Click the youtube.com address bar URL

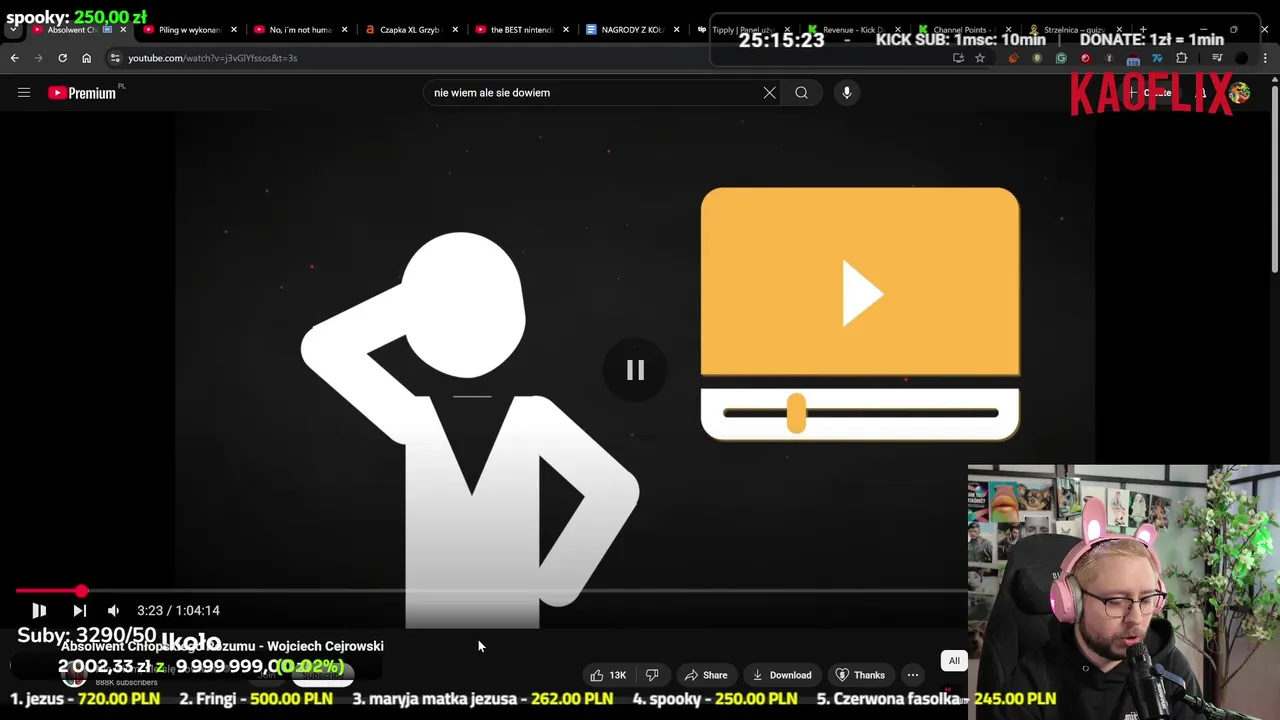click(212, 58)
